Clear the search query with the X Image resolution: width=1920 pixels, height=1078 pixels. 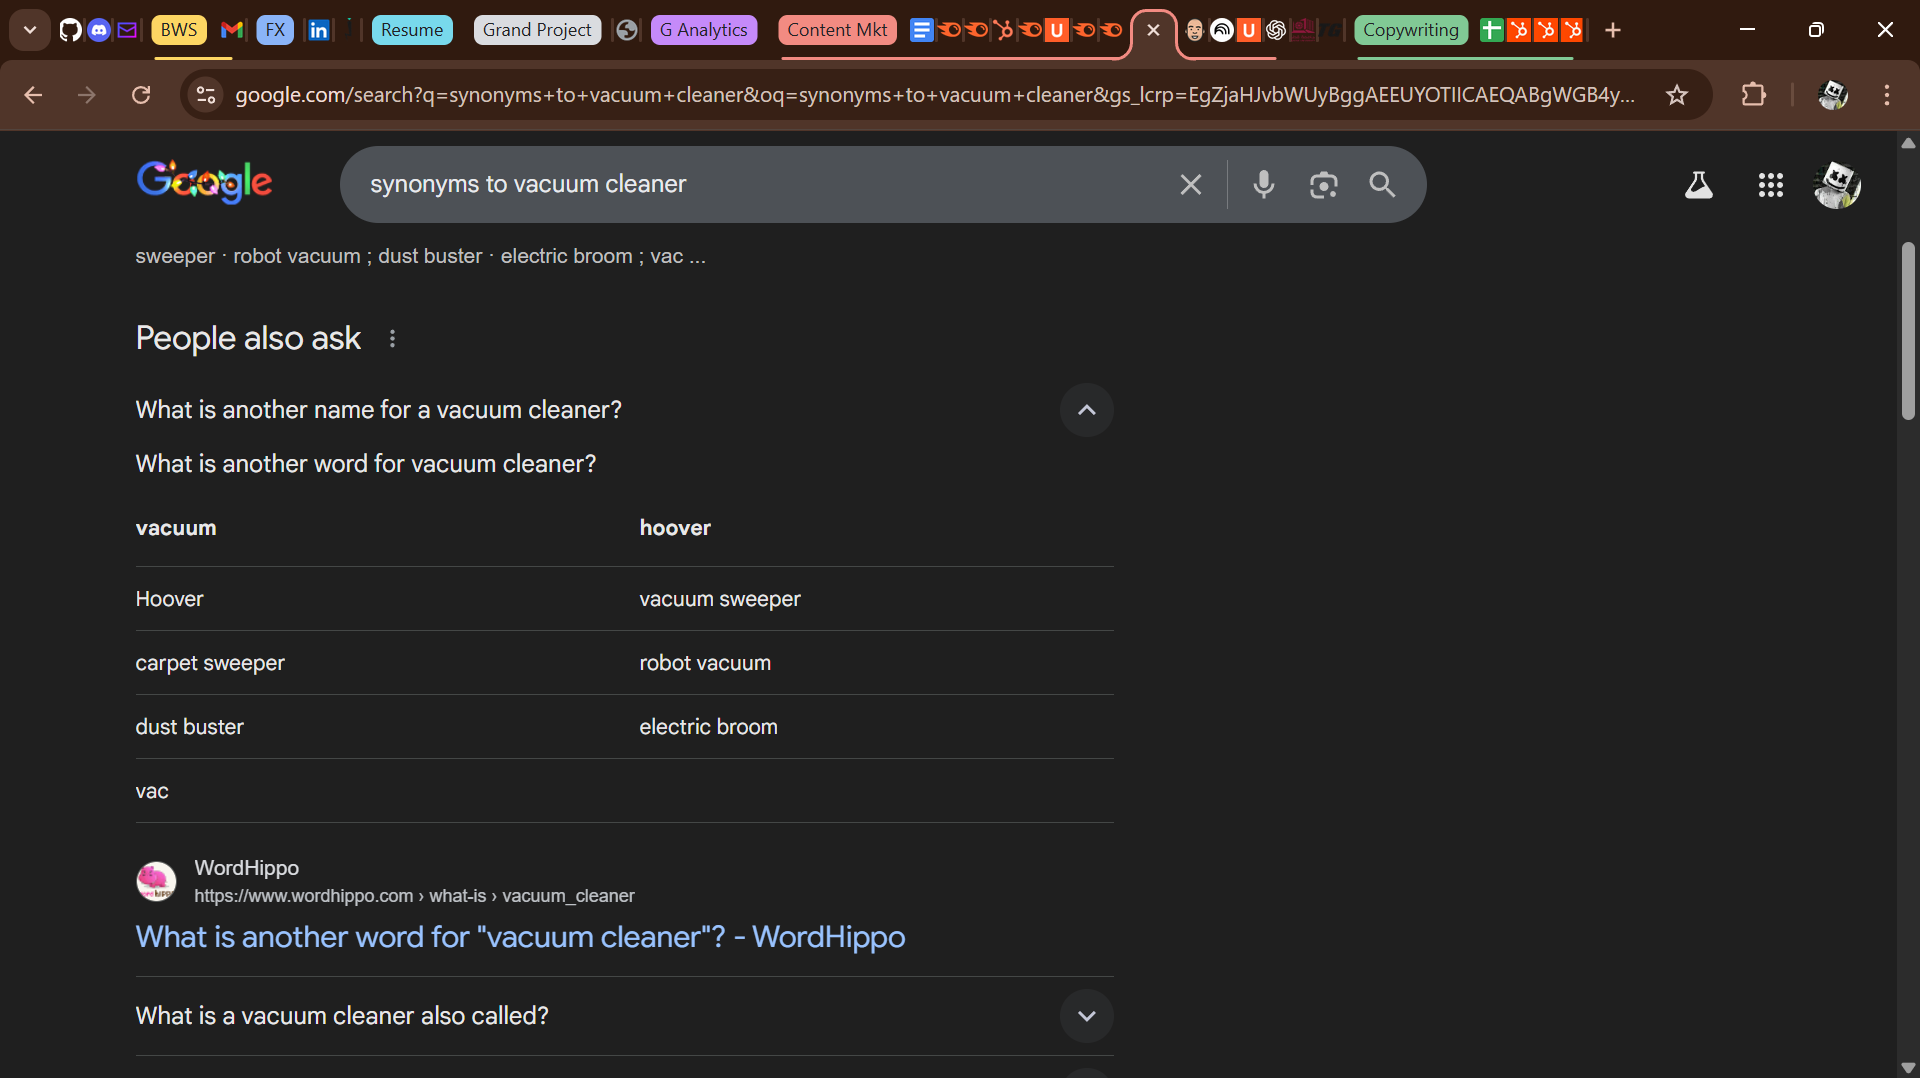click(1190, 184)
